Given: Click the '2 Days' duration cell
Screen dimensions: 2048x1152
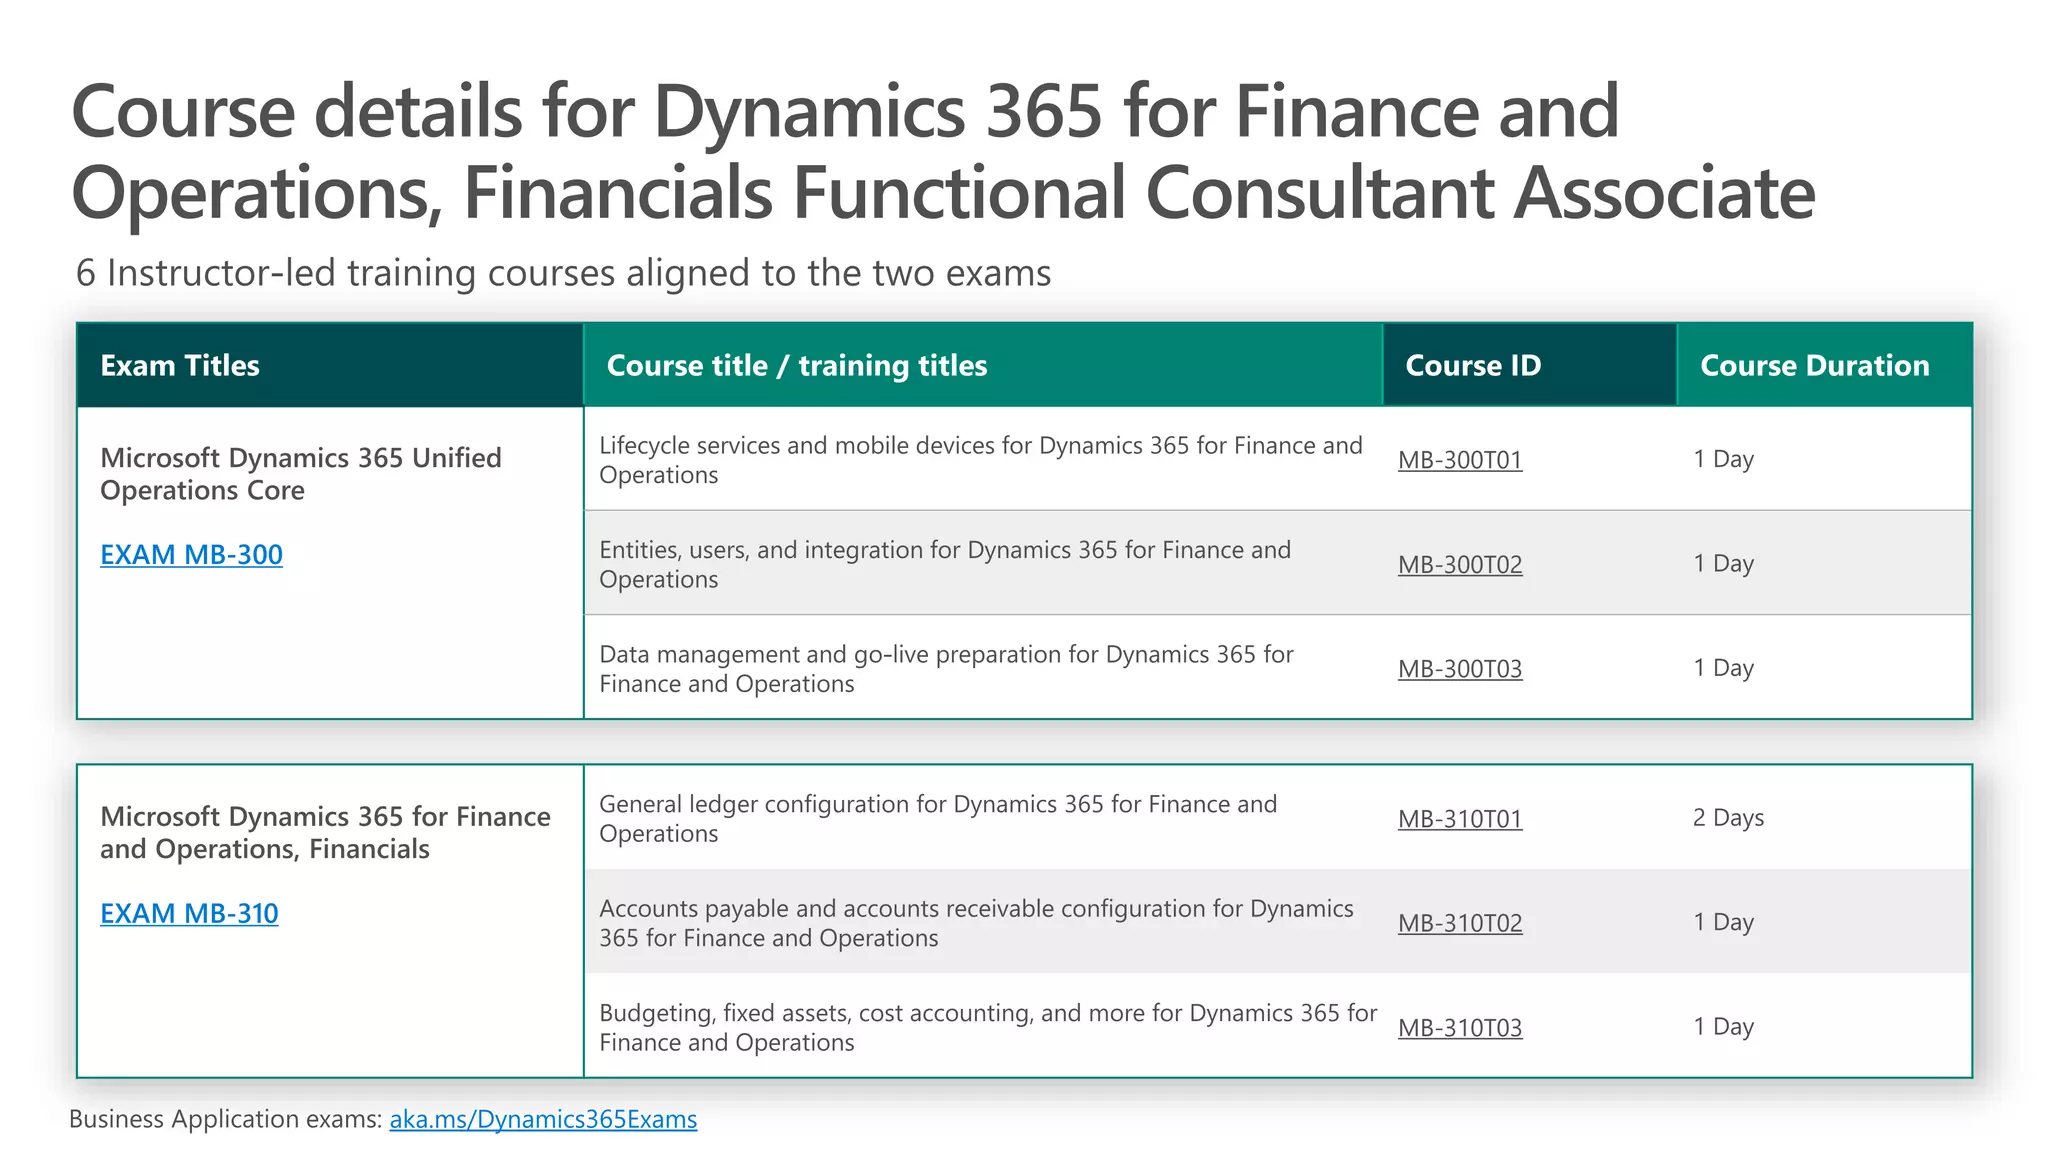Looking at the screenshot, I should pyautogui.click(x=1728, y=818).
